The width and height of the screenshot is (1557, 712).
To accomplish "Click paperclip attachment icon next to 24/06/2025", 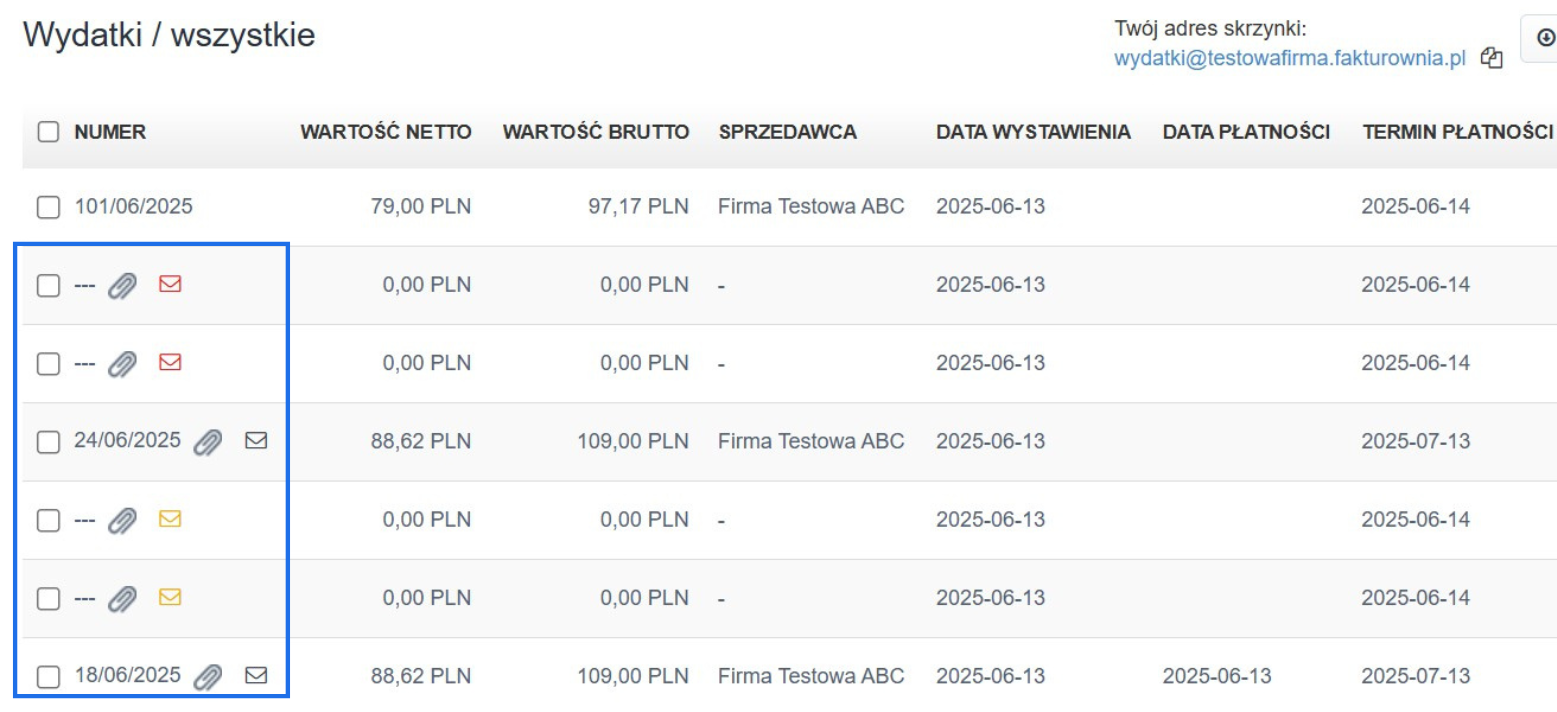I will tap(207, 441).
